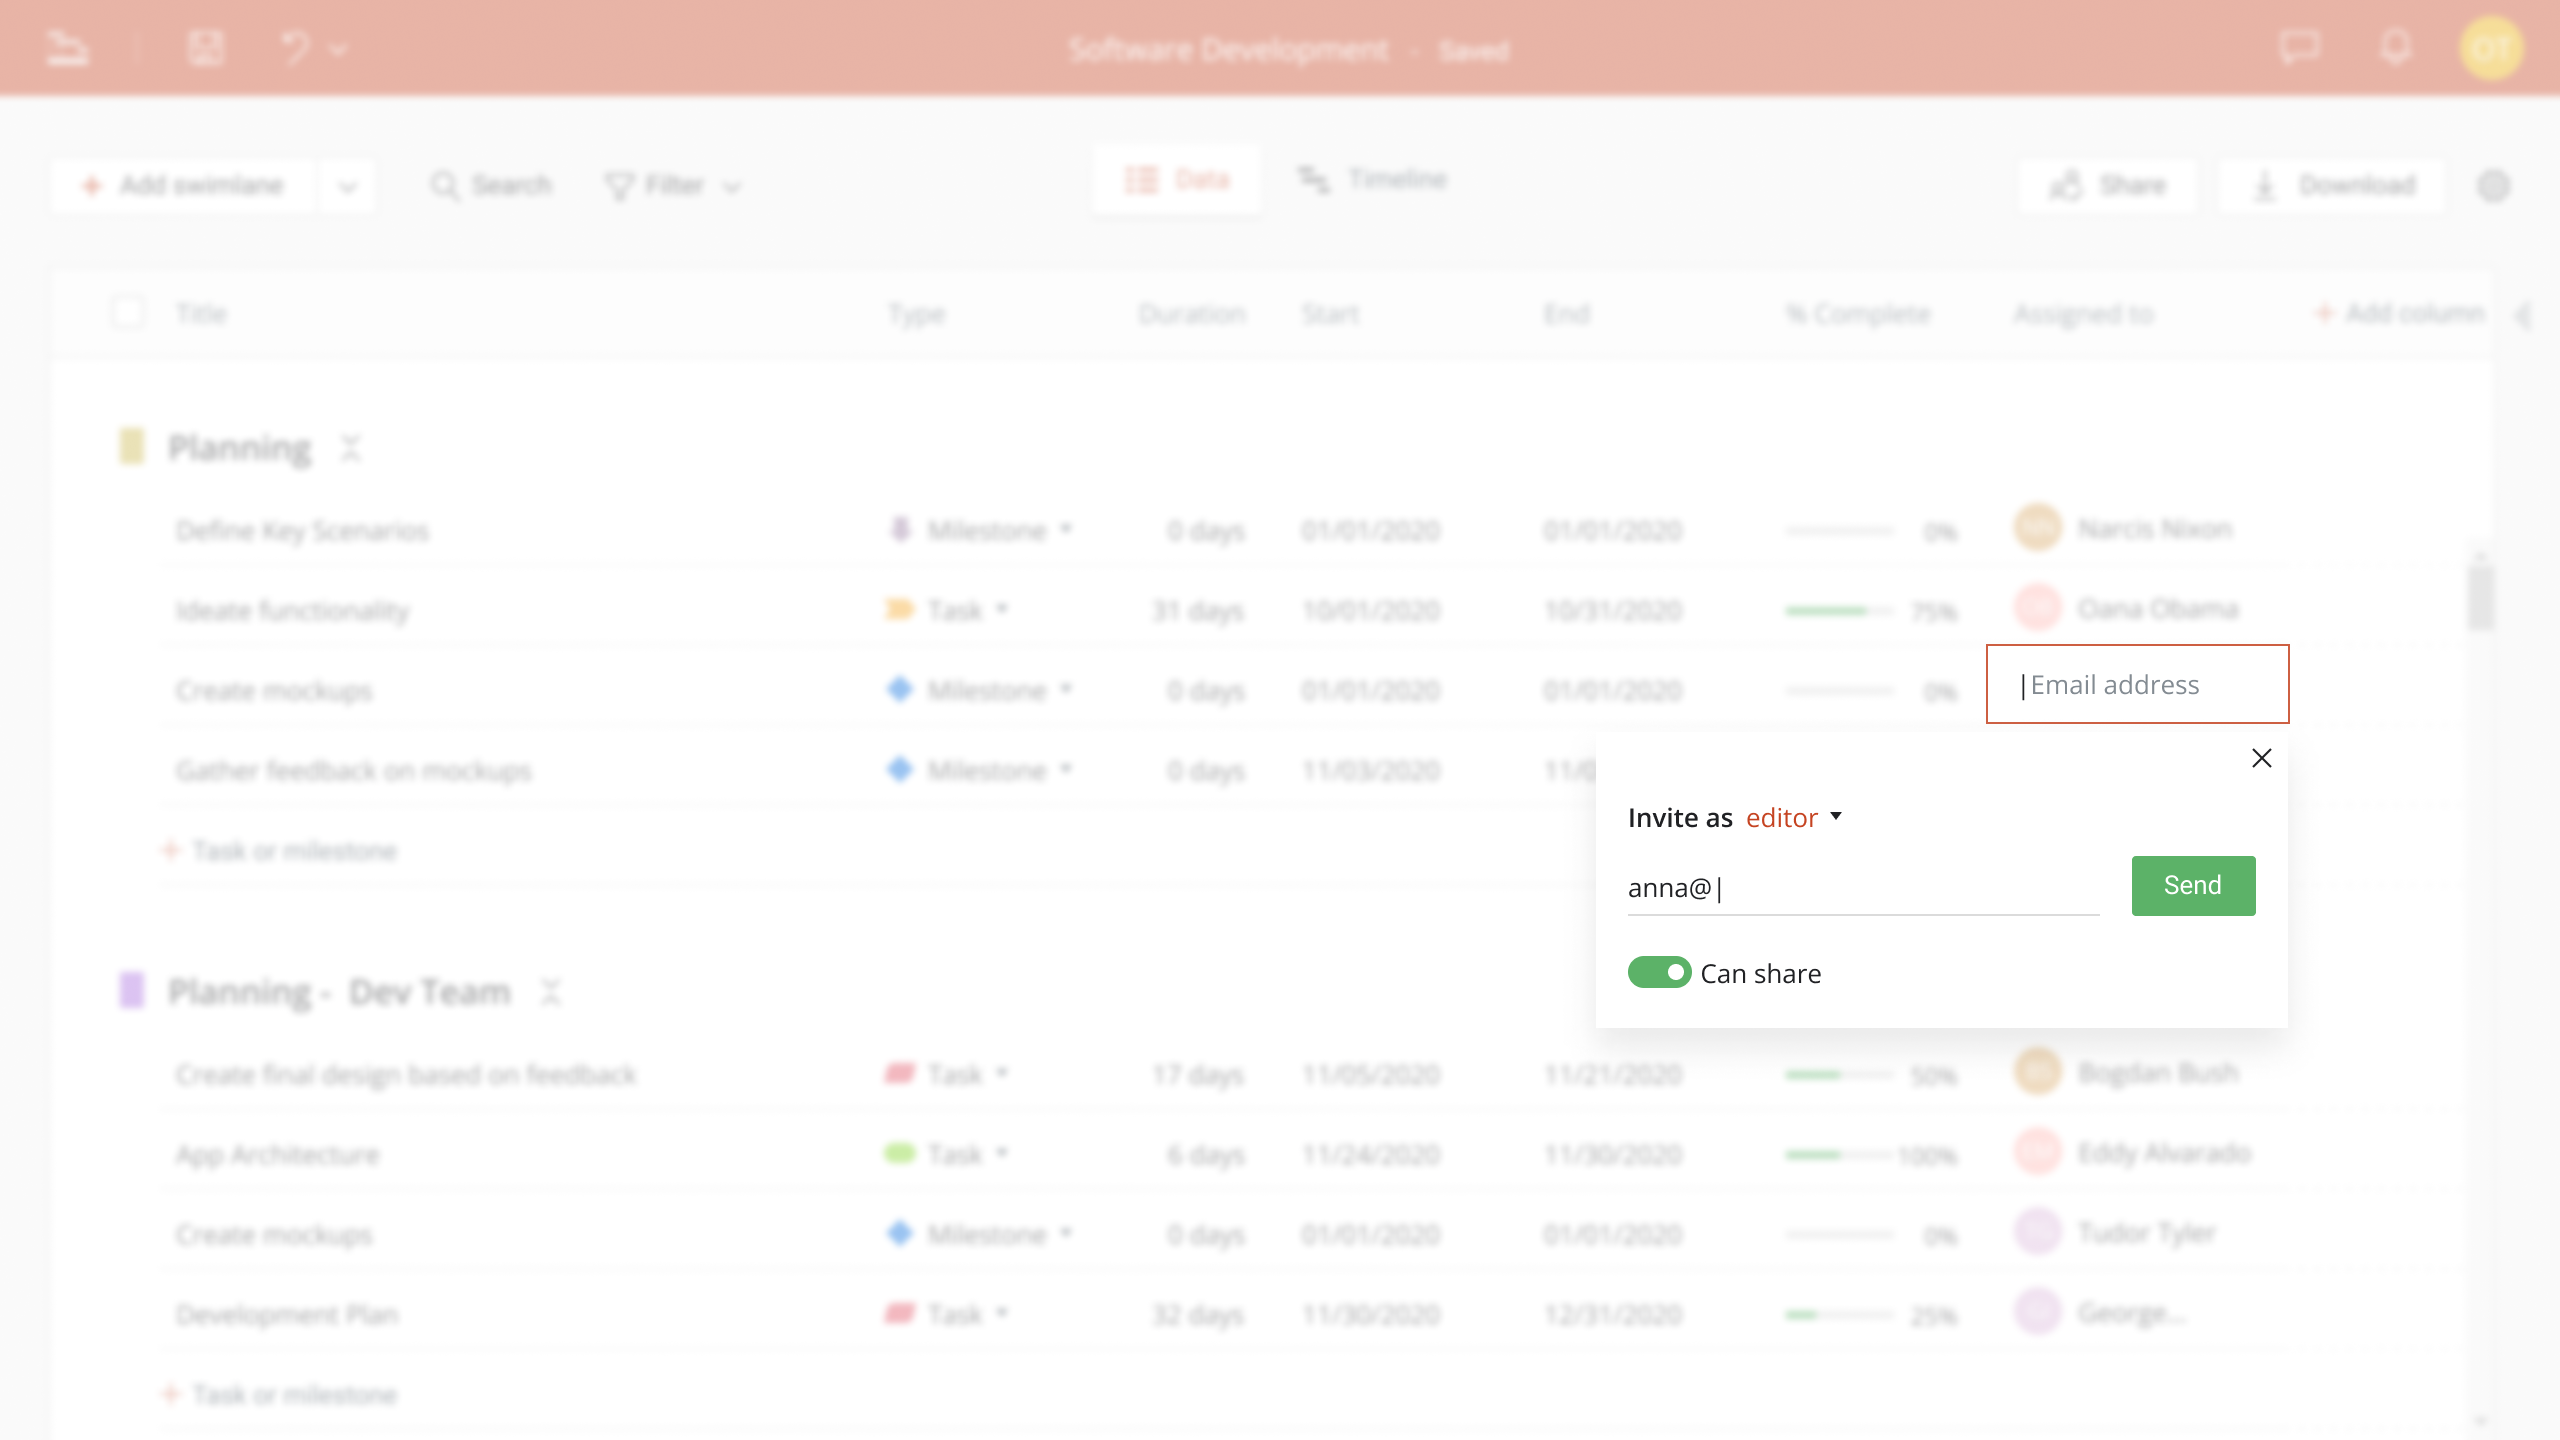
Task: Open the Add swimlane dropdown chevron
Action: [348, 185]
